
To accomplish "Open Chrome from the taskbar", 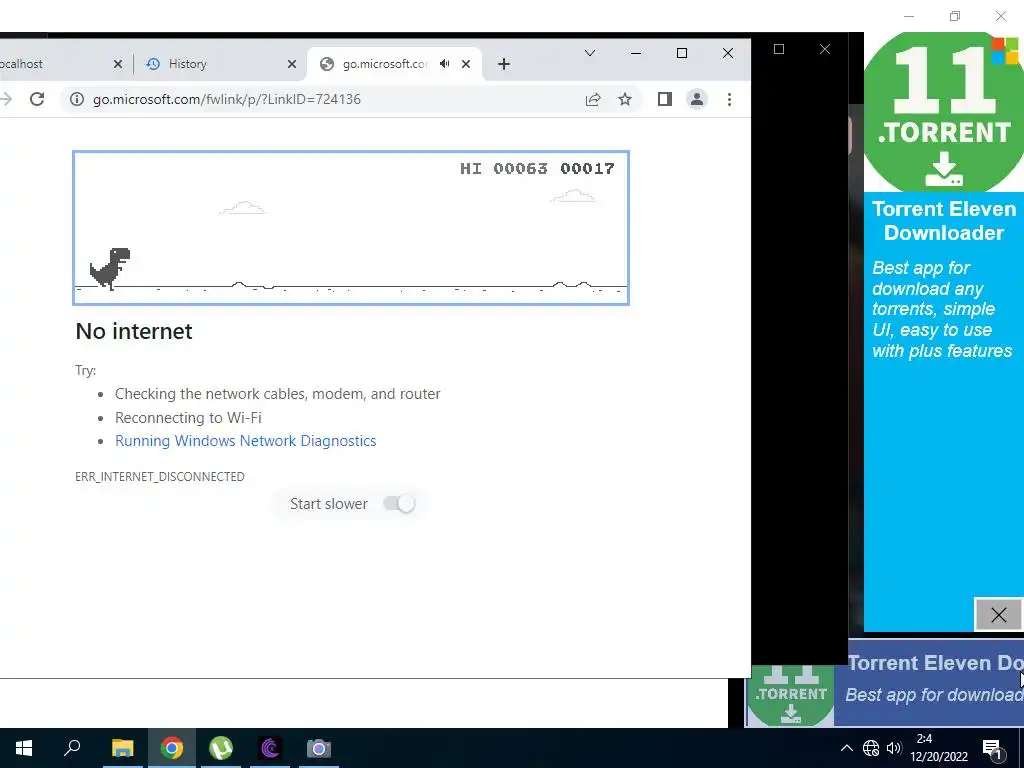I will [x=172, y=748].
